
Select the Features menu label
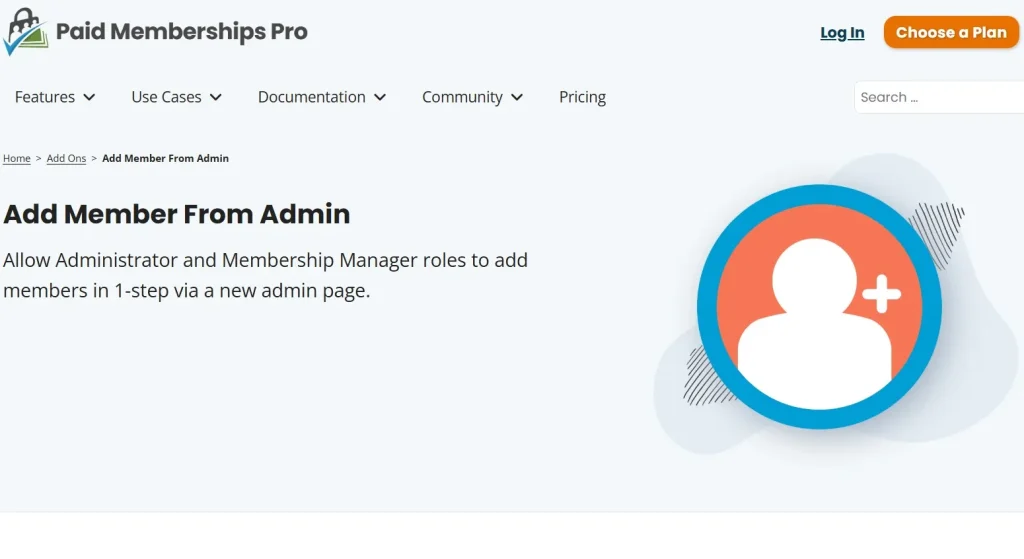coord(45,97)
